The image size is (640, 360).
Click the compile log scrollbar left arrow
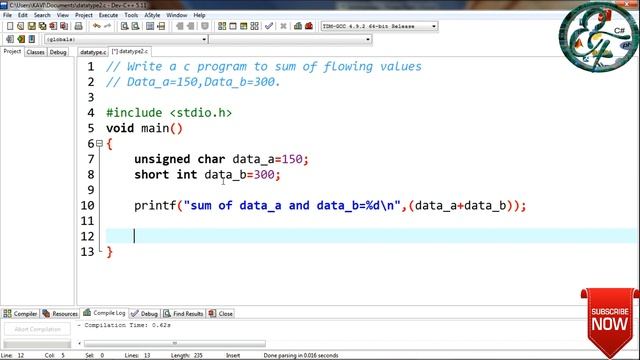(x=80, y=343)
